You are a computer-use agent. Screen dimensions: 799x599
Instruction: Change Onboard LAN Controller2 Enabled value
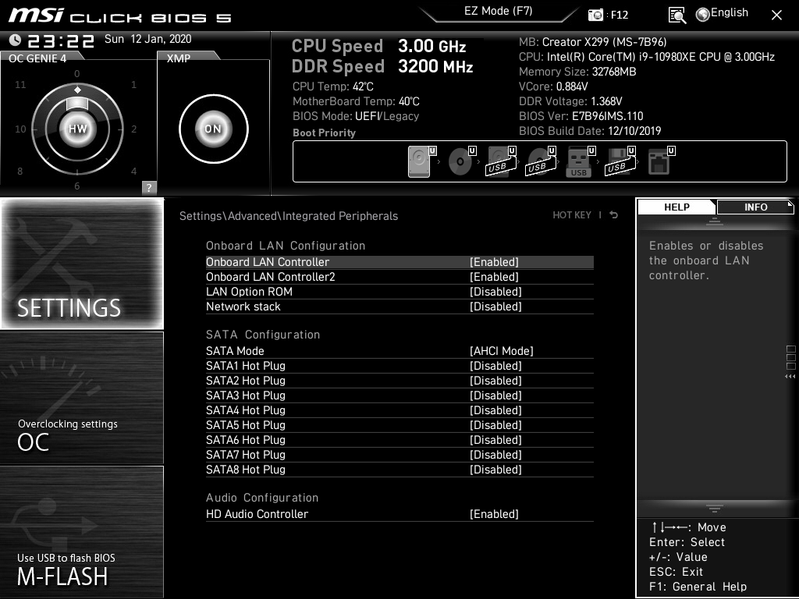494,277
